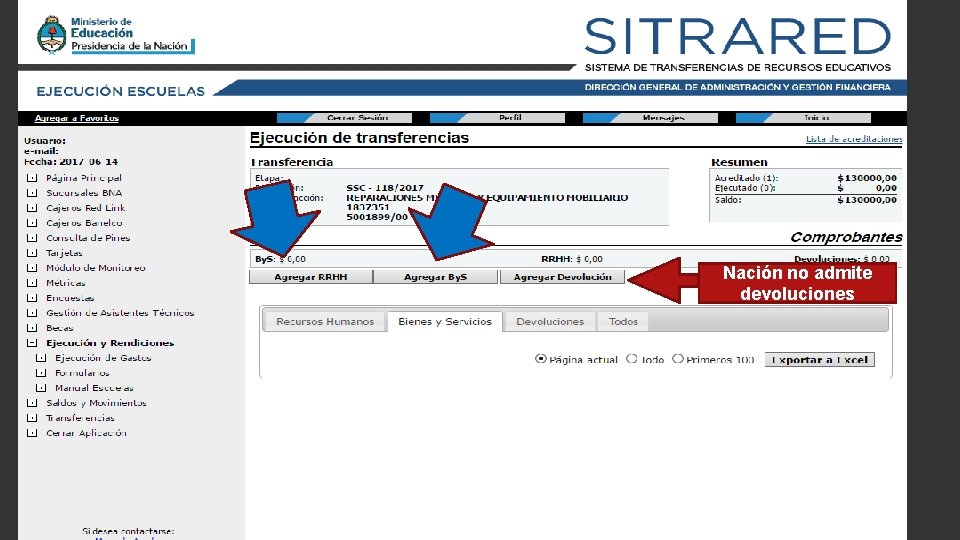Viewport: 960px width, 540px height.
Task: Open Módulo de Monitoreo entry
Action: [x=96, y=268]
